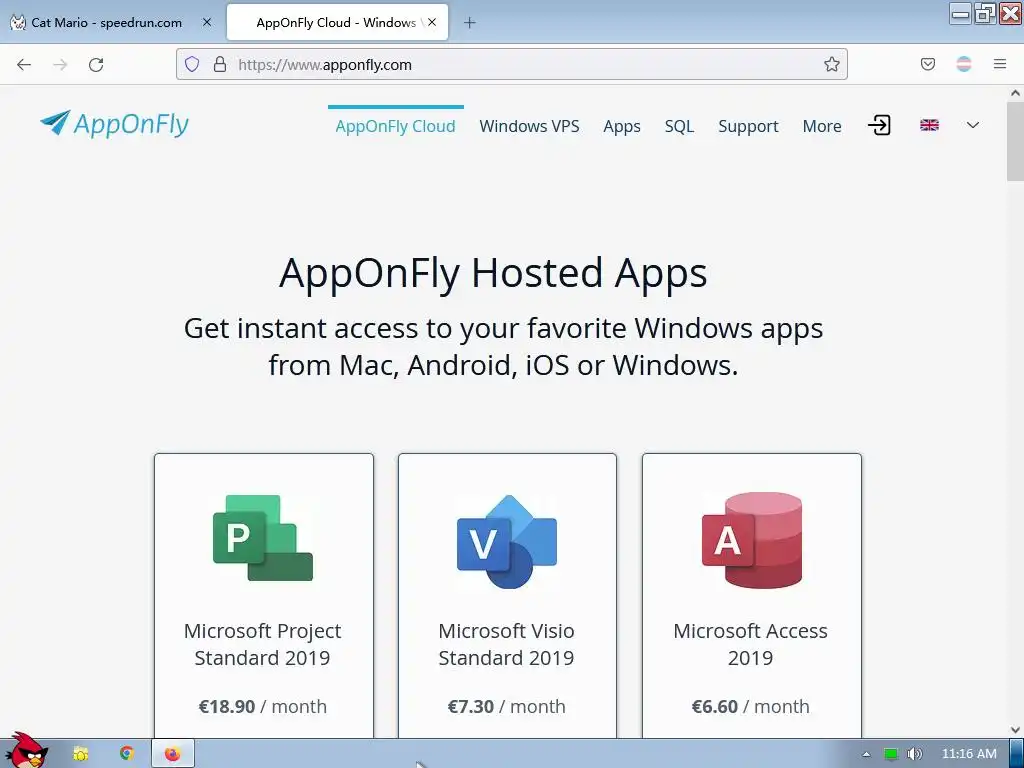Click the address bar URL field
This screenshot has height=768, width=1024.
[x=512, y=64]
